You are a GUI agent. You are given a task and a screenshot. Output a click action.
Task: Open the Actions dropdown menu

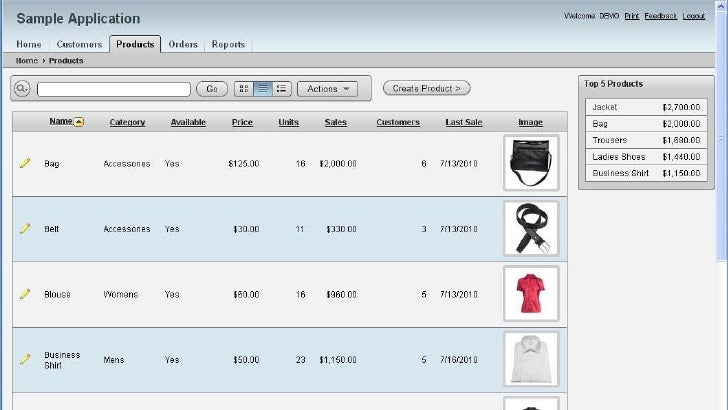point(327,89)
